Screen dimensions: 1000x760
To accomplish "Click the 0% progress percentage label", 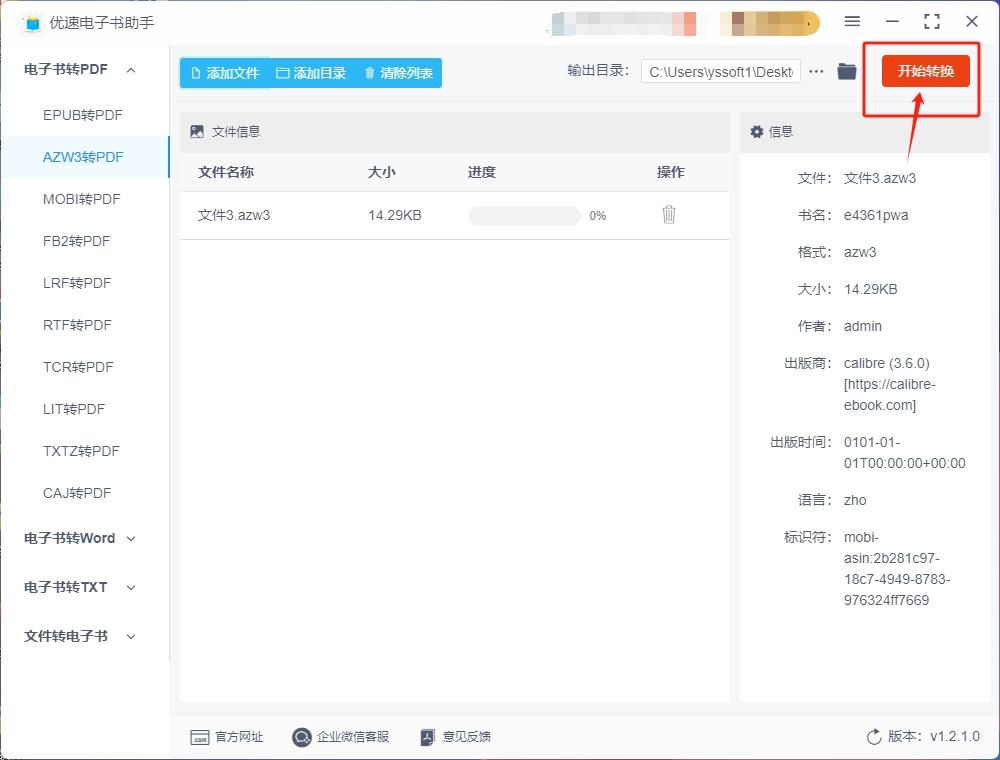I will (x=598, y=216).
